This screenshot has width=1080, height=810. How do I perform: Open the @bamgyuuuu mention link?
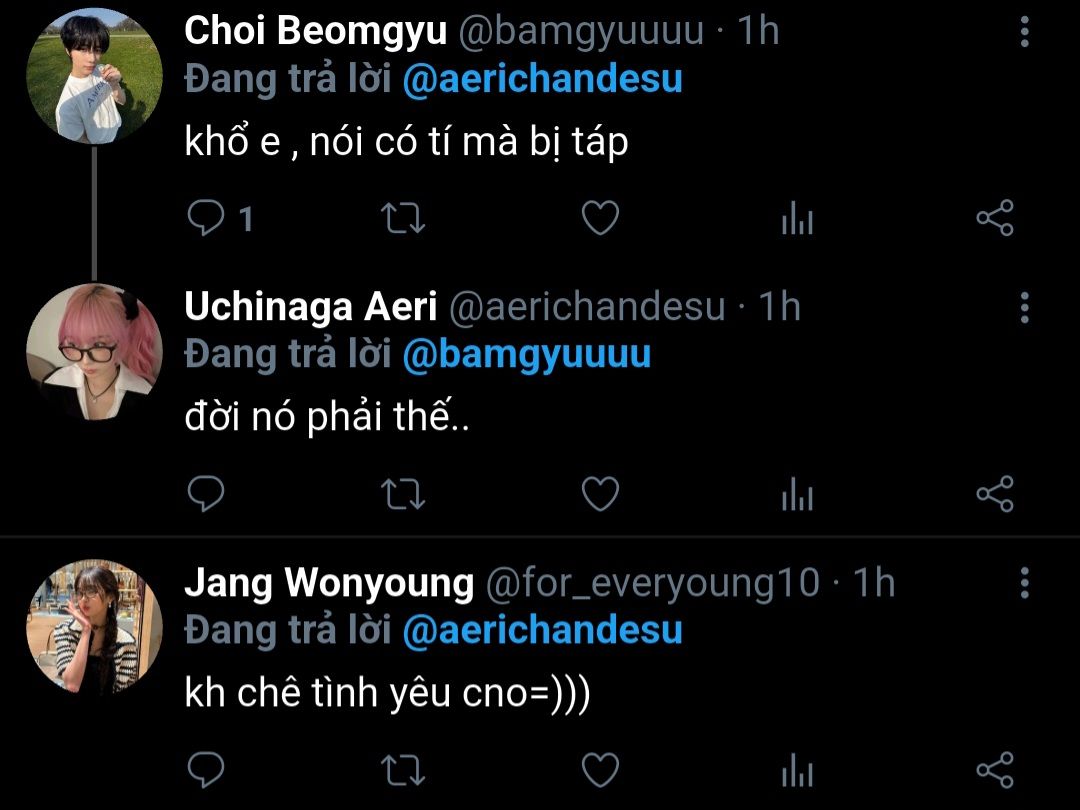(526, 354)
